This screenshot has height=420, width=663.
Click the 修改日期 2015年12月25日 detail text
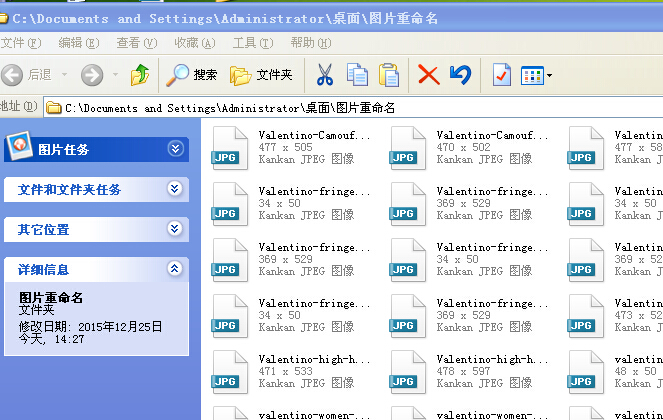tap(90, 327)
